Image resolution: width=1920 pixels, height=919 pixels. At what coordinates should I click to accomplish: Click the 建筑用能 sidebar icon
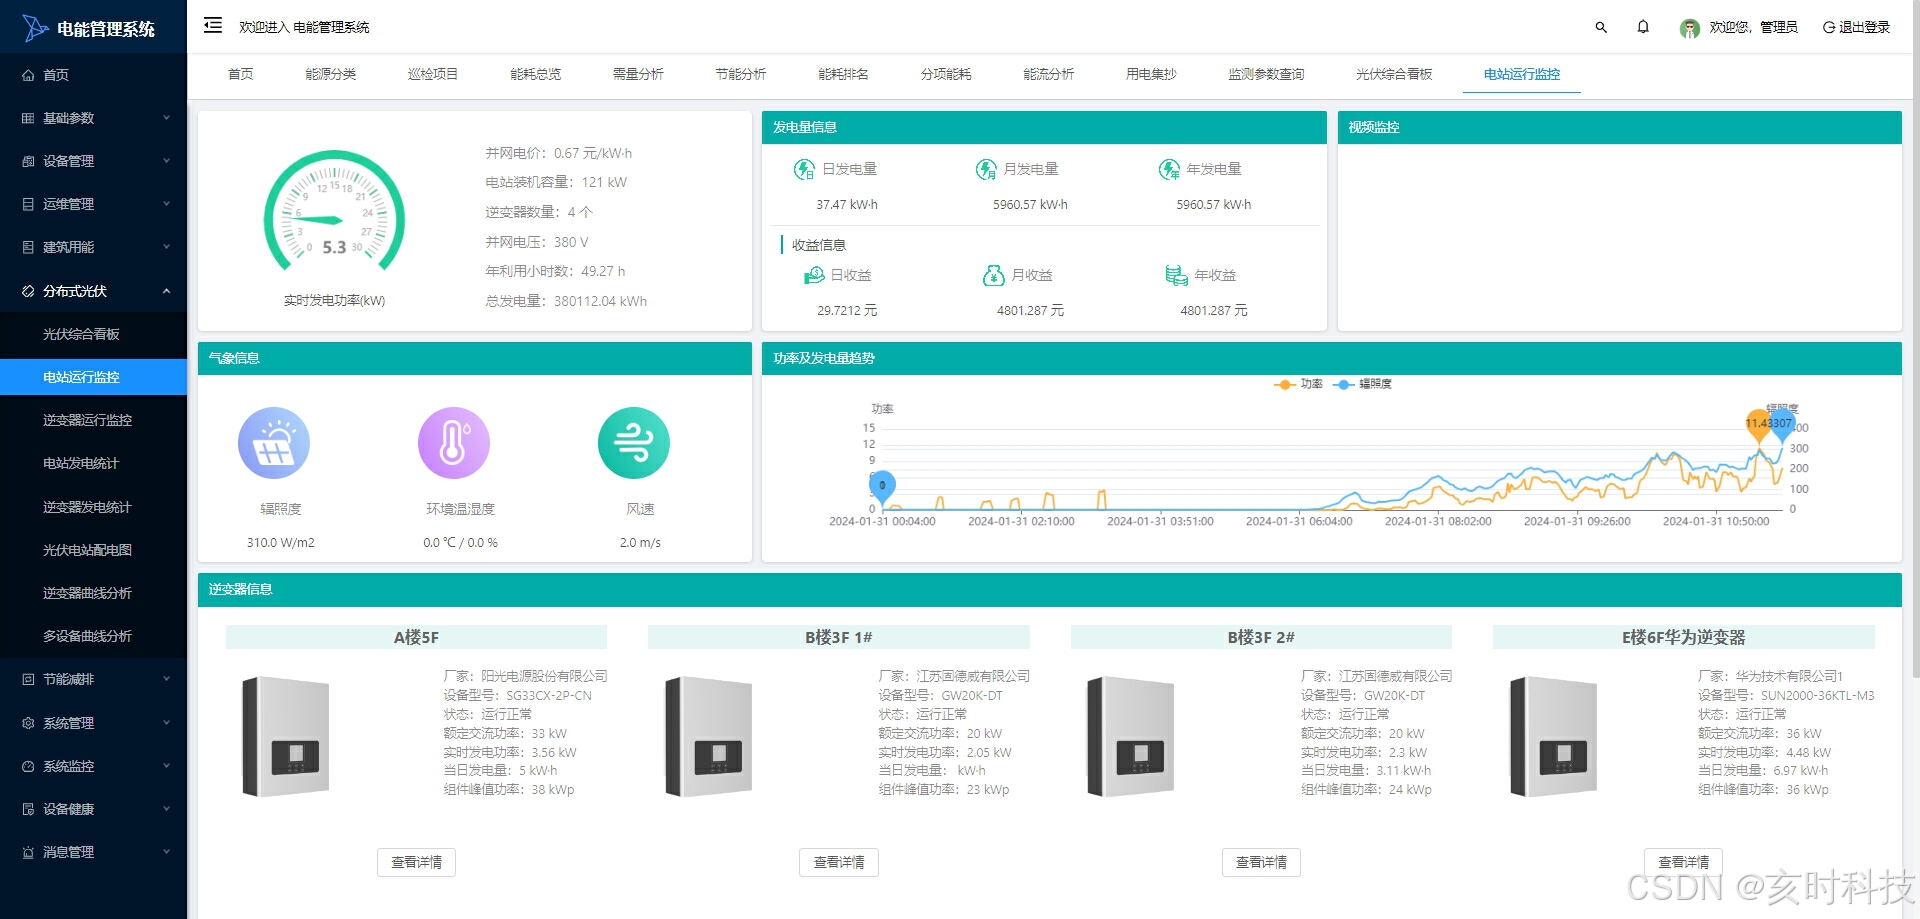[28, 247]
